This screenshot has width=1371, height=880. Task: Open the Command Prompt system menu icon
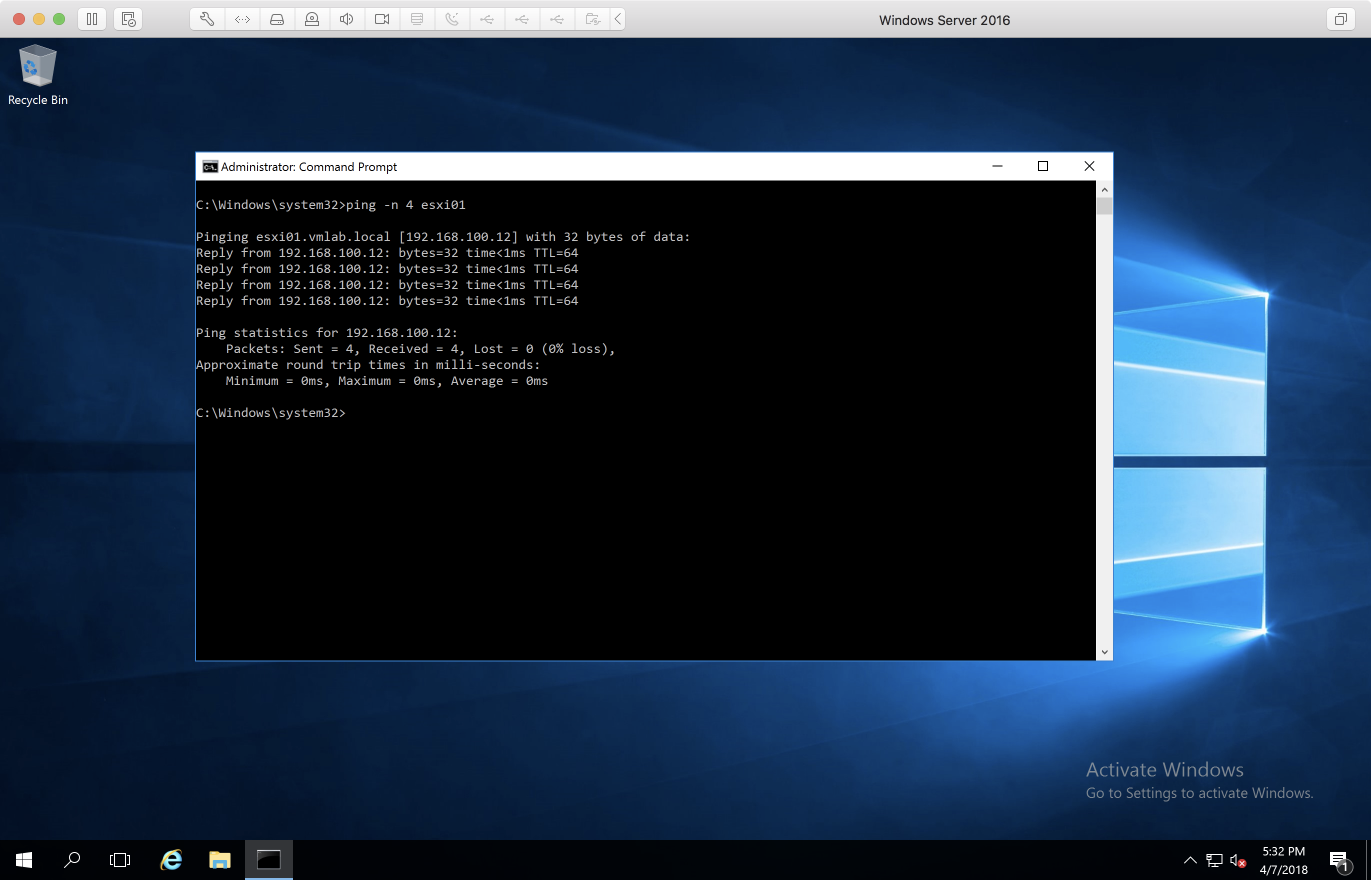209,167
